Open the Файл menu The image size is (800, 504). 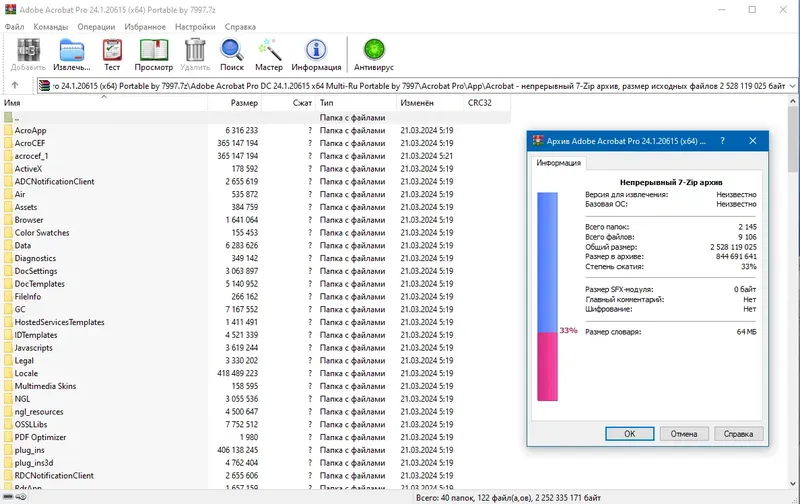coord(14,27)
